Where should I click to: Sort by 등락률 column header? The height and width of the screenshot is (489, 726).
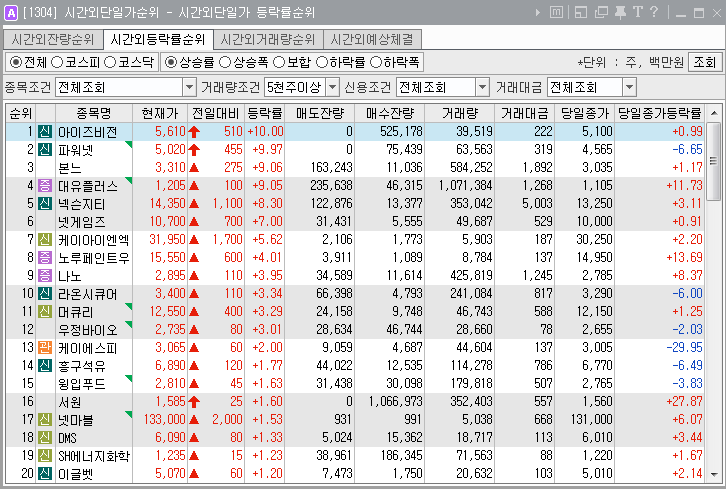264,113
